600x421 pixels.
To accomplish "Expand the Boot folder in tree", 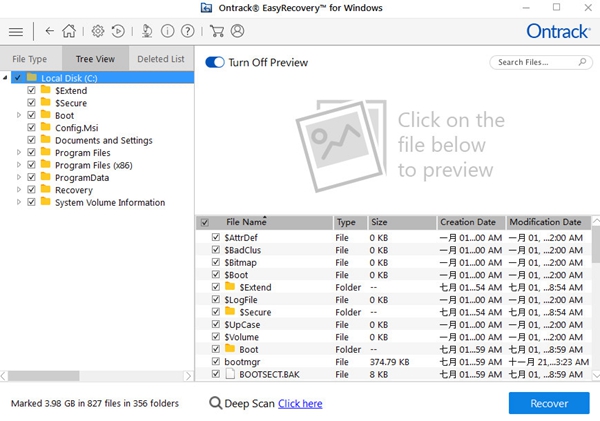I will (19, 115).
